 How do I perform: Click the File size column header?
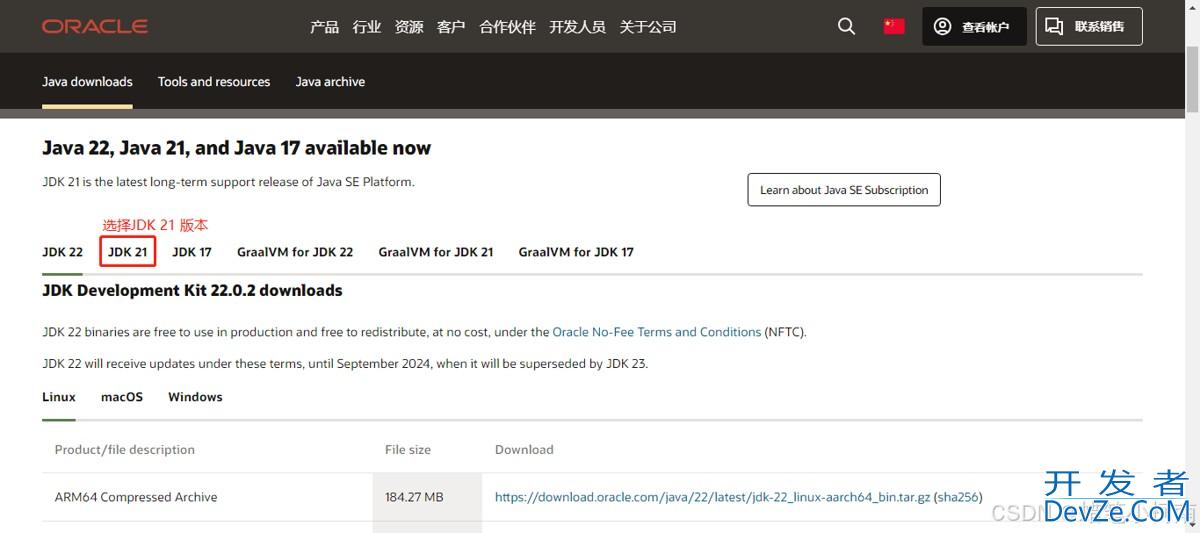pos(408,450)
